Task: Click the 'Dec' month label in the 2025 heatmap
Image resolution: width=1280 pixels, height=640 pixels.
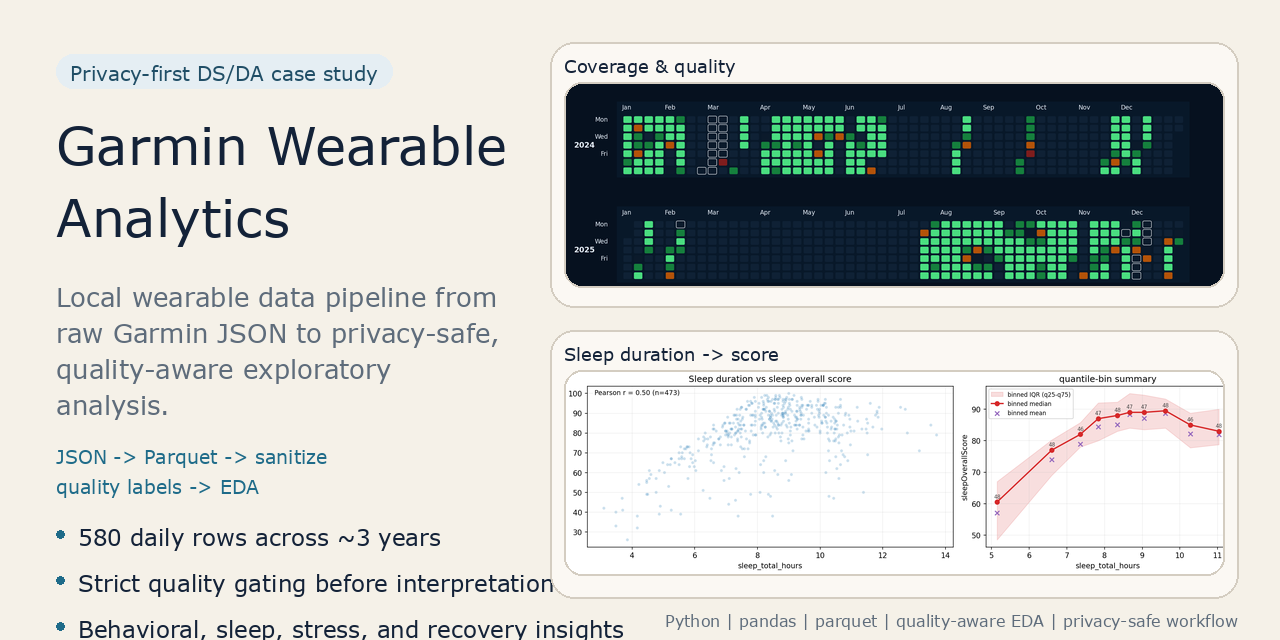Action: 1137,212
